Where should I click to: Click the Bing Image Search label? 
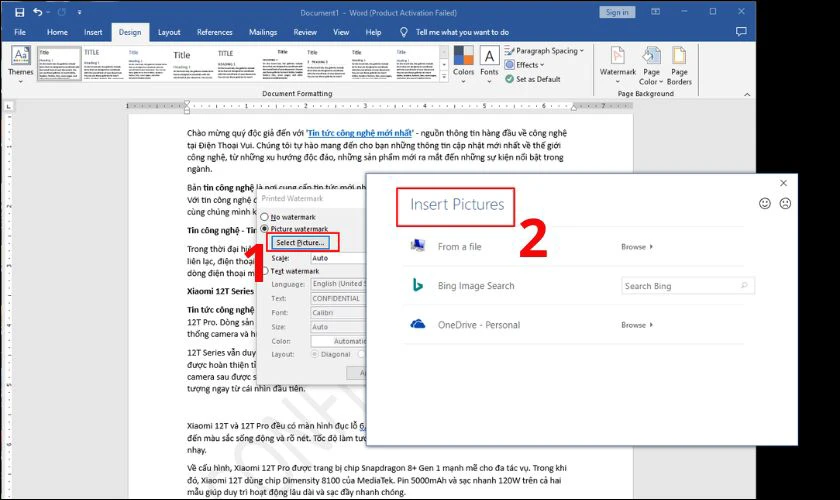(x=476, y=286)
